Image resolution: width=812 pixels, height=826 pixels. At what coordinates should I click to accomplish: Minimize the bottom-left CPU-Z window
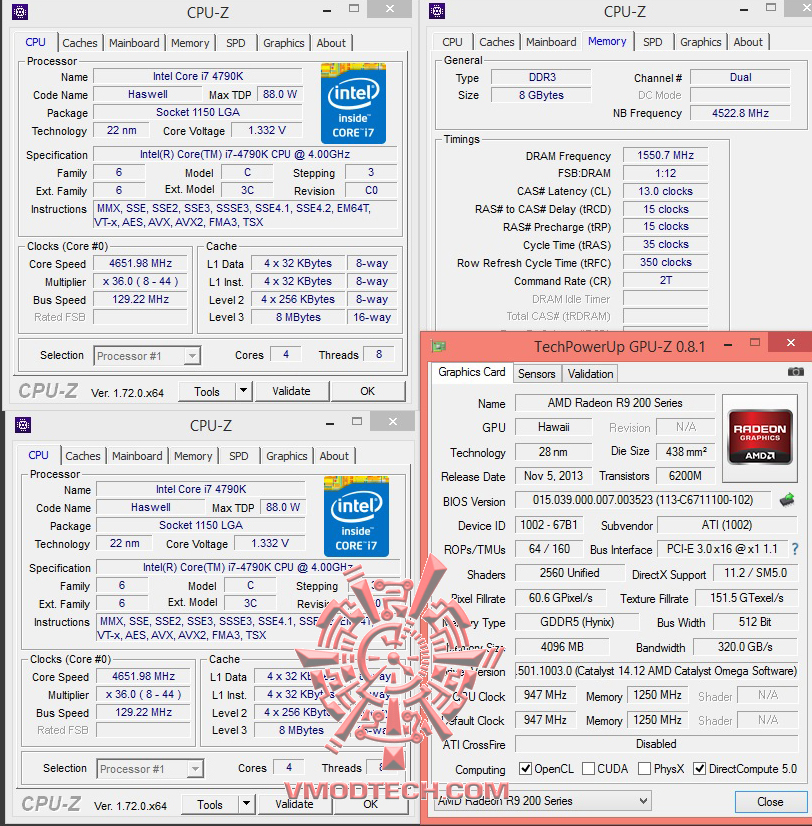[330, 424]
